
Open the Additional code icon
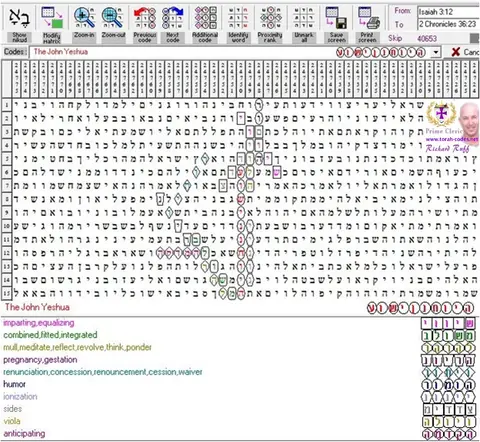(205, 18)
